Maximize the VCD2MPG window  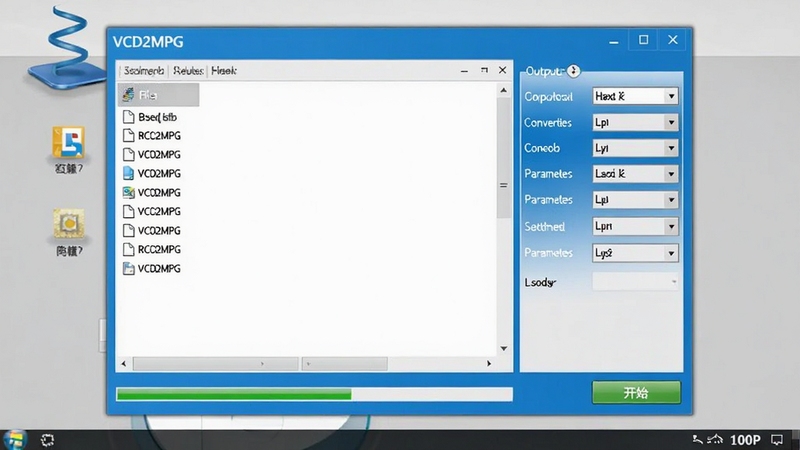click(643, 40)
